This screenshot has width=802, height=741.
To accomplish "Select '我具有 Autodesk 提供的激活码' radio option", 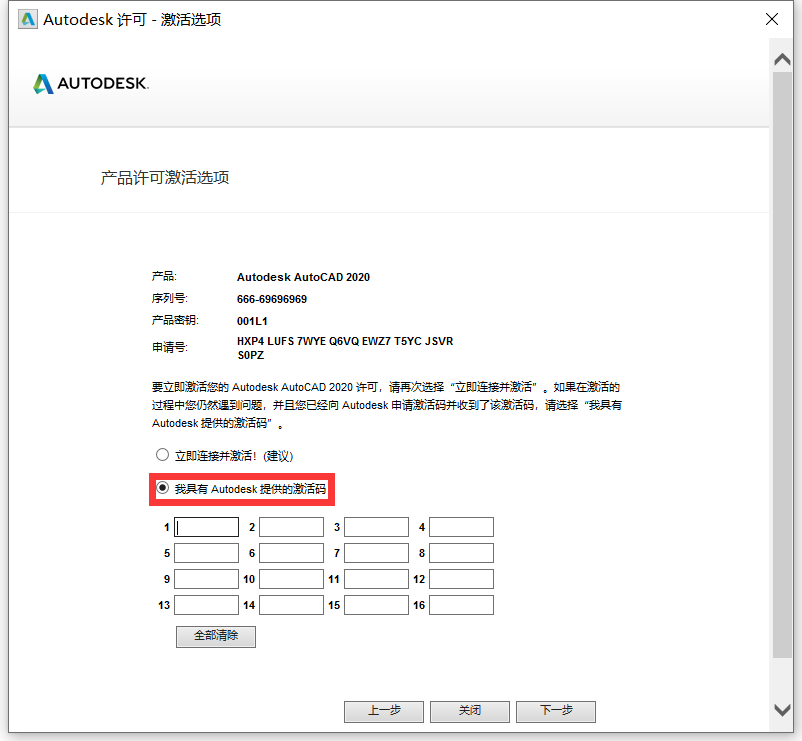I will pos(162,488).
